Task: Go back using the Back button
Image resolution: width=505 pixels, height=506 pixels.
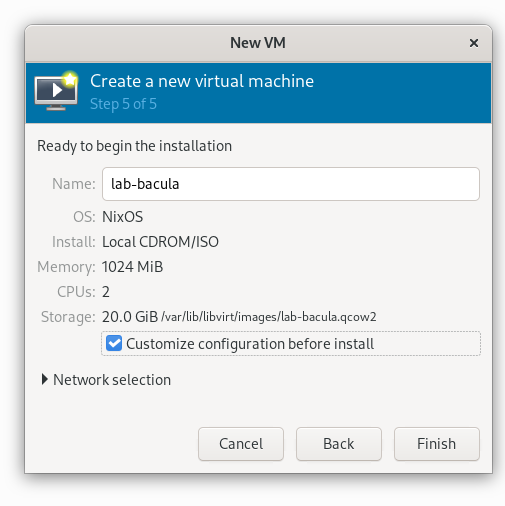Action: pos(339,444)
